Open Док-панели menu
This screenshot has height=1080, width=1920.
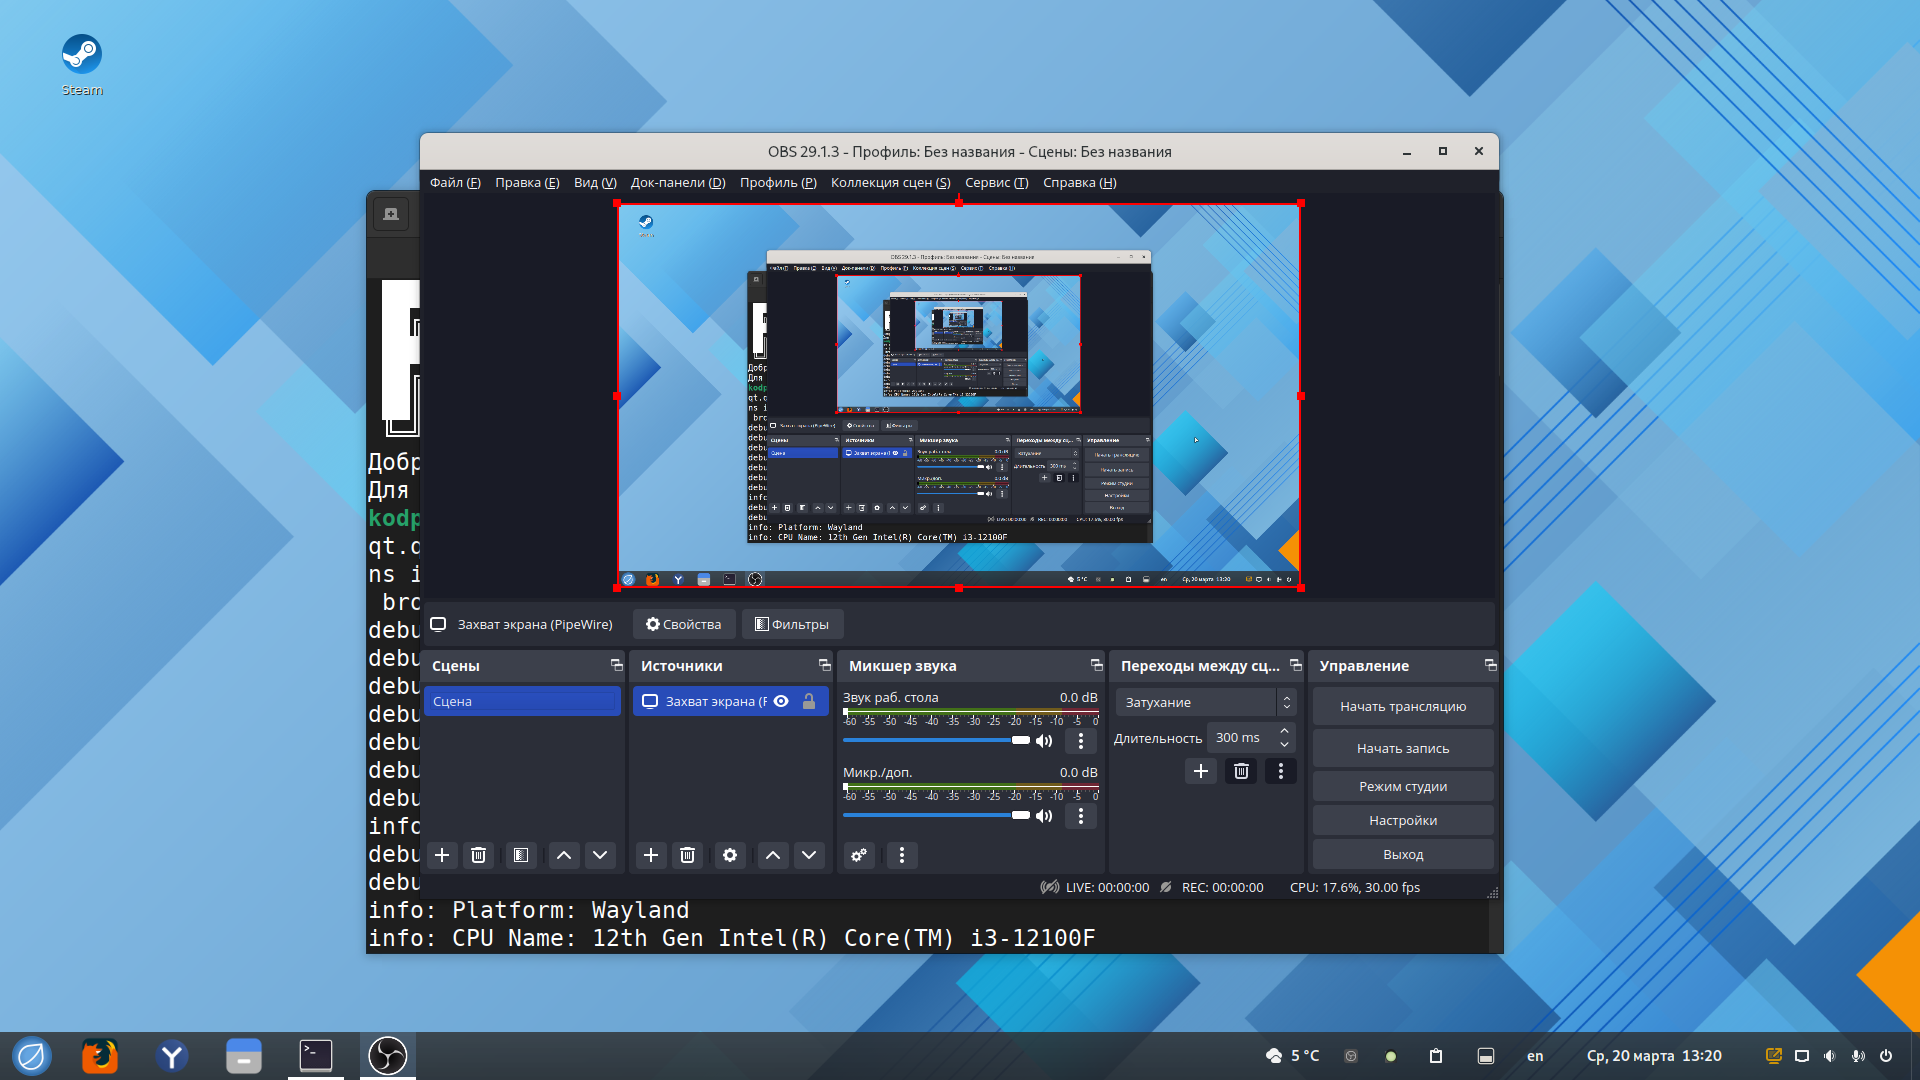click(x=678, y=182)
